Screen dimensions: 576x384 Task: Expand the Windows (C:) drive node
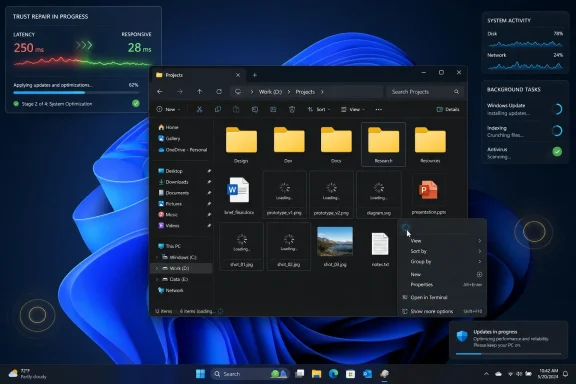pos(157,257)
